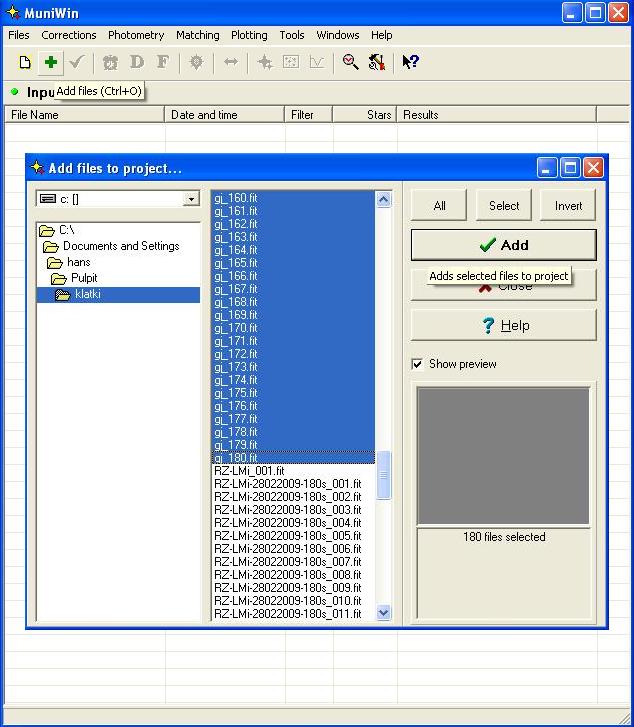The image size is (634, 727).
Task: Select file RZ-LMi_001.fit in the list
Action: (x=249, y=471)
